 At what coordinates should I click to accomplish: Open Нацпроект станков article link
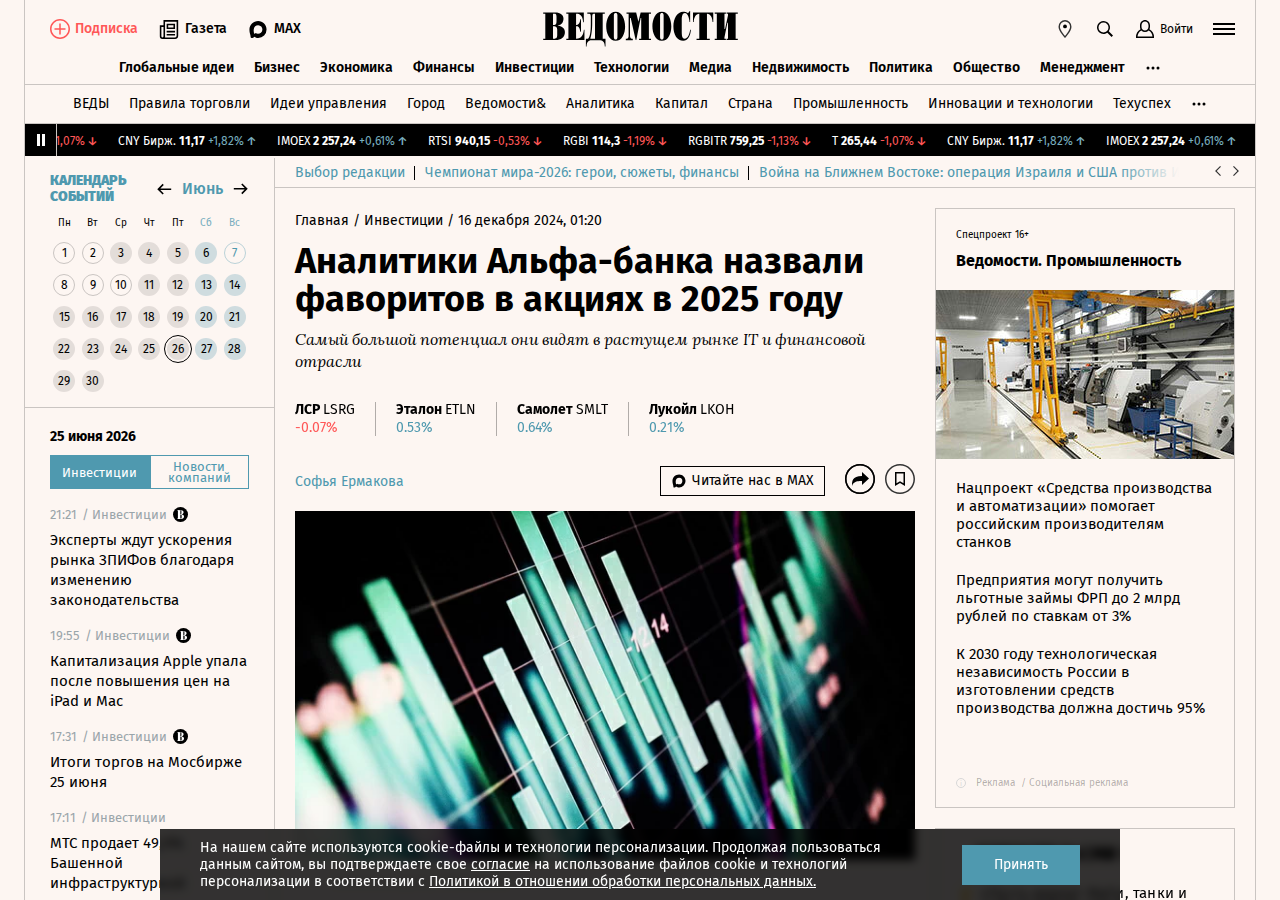tap(1084, 515)
